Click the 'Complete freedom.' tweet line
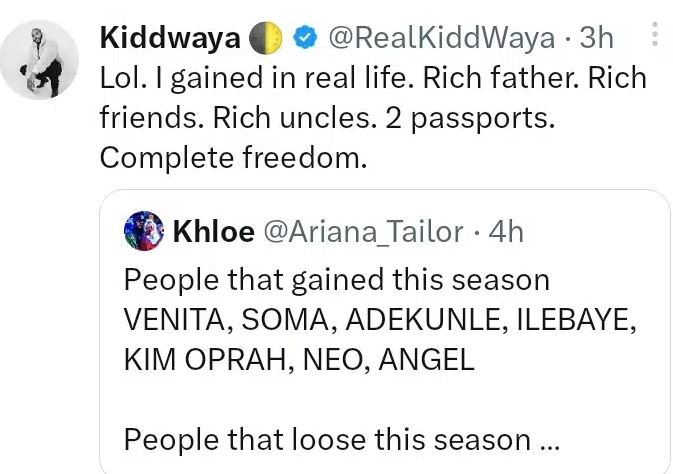 point(235,157)
